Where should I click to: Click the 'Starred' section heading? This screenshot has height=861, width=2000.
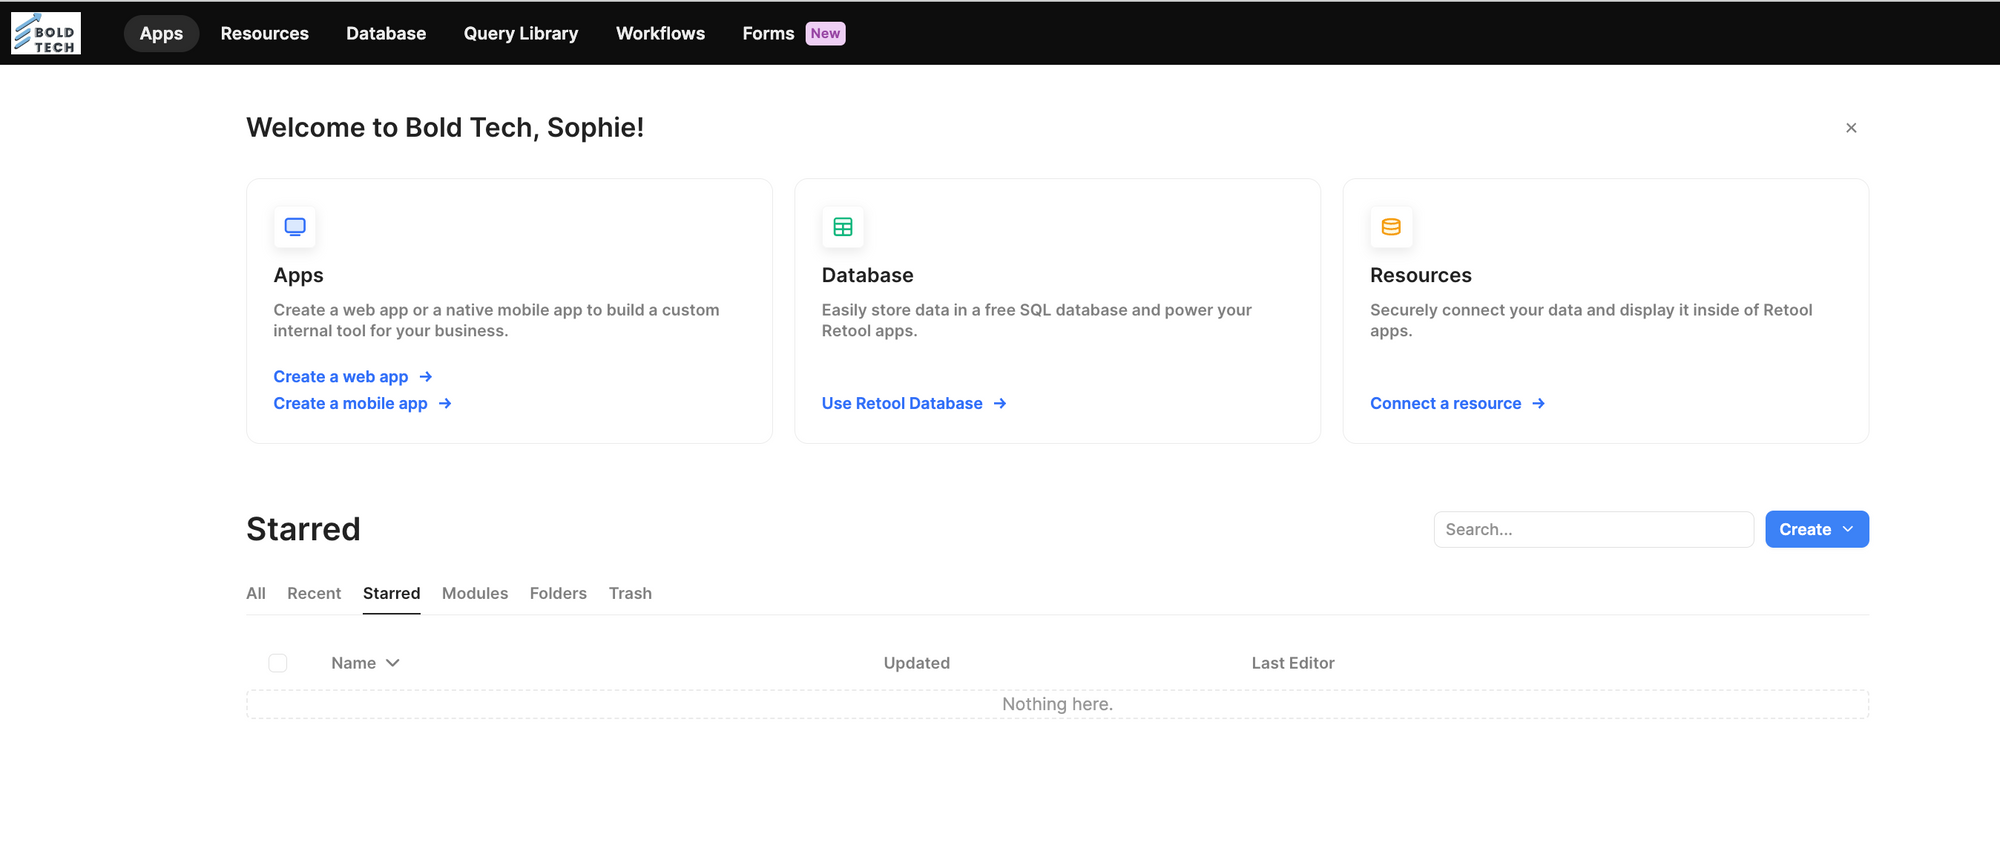coord(303,529)
